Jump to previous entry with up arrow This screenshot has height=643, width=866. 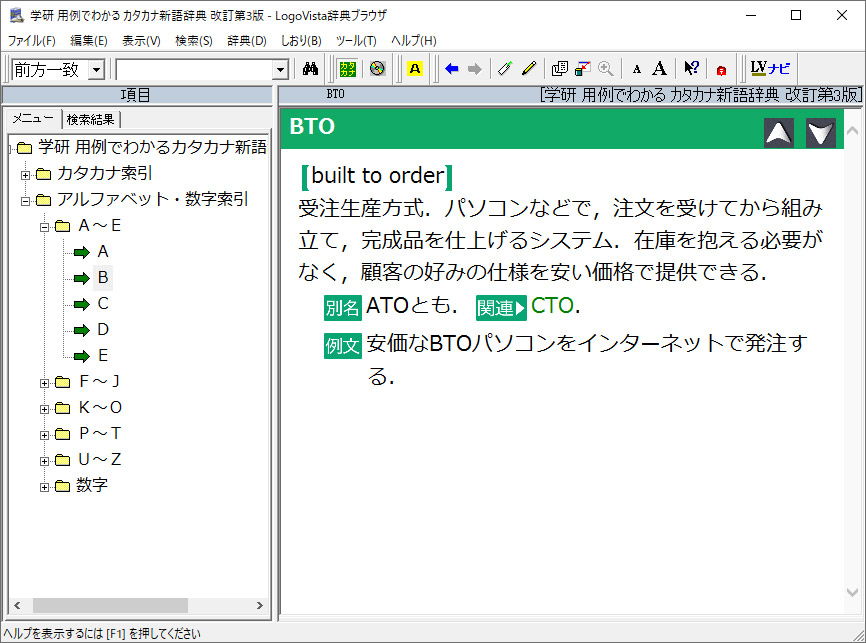click(x=779, y=133)
